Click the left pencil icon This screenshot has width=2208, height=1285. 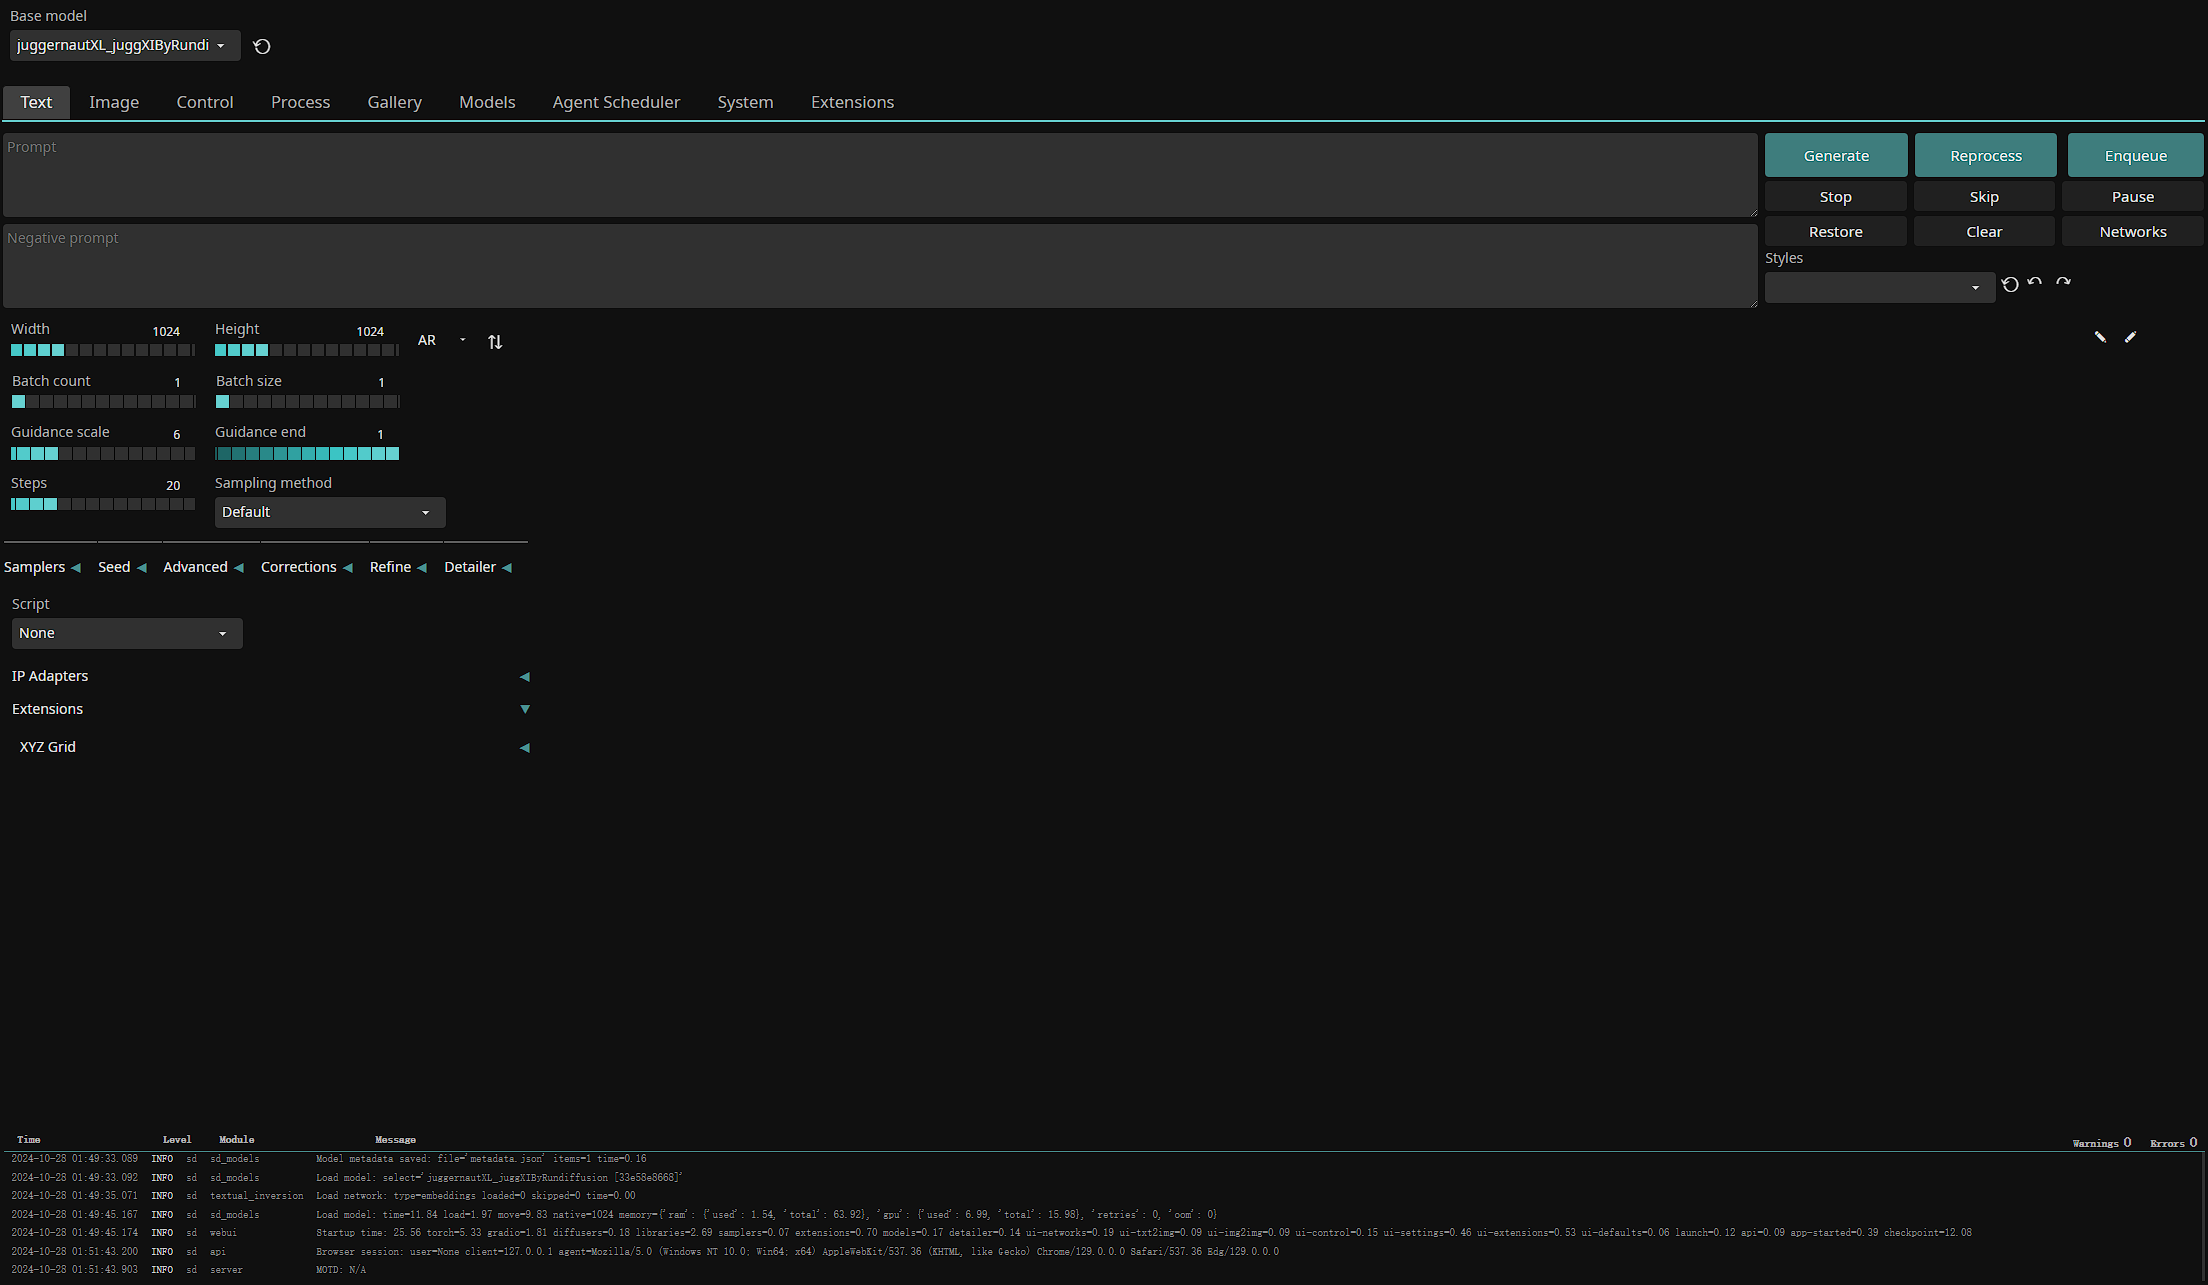[2100, 337]
